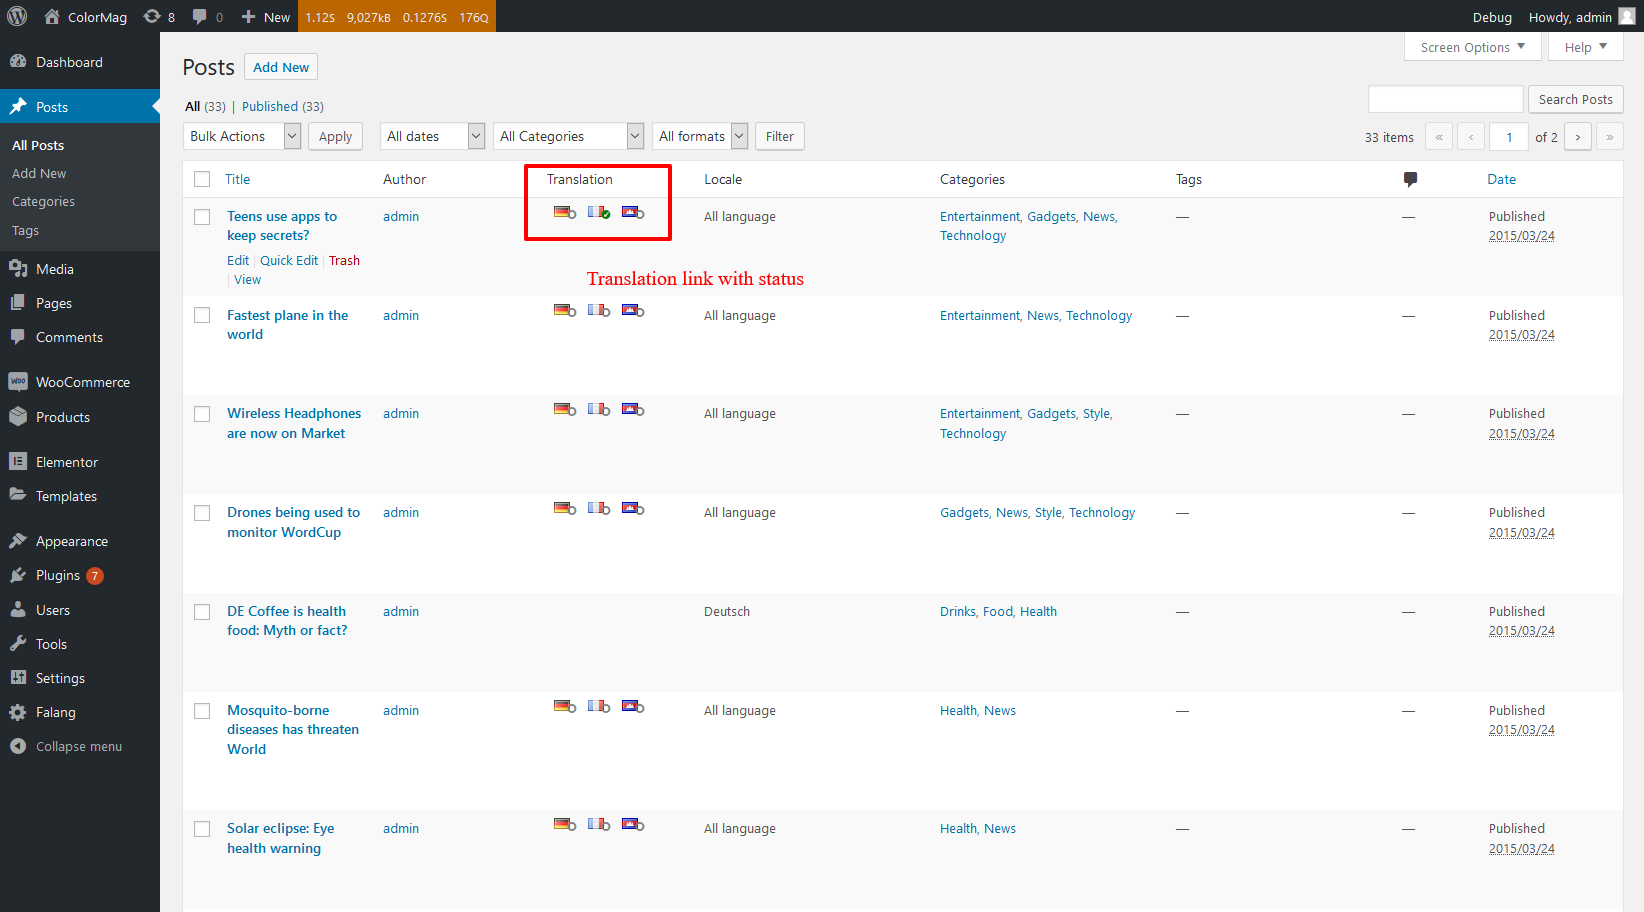The image size is (1644, 912).
Task: Click the WordPress logo in admin bar
Action: pos(17,16)
